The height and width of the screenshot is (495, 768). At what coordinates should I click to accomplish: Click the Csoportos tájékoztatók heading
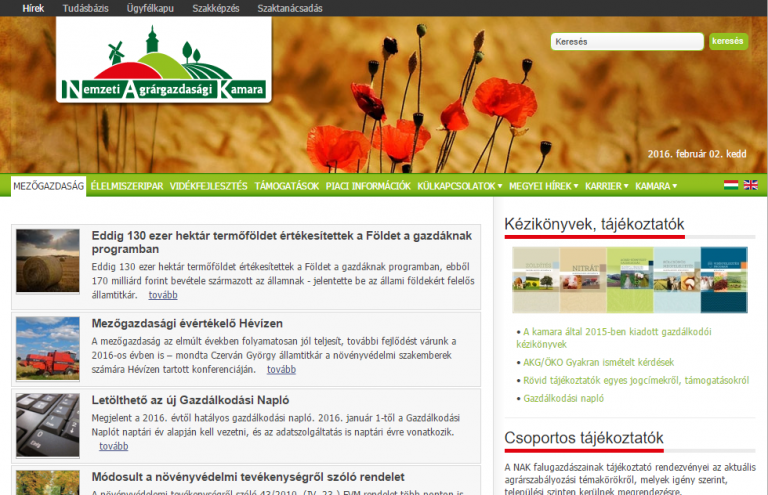tap(584, 437)
